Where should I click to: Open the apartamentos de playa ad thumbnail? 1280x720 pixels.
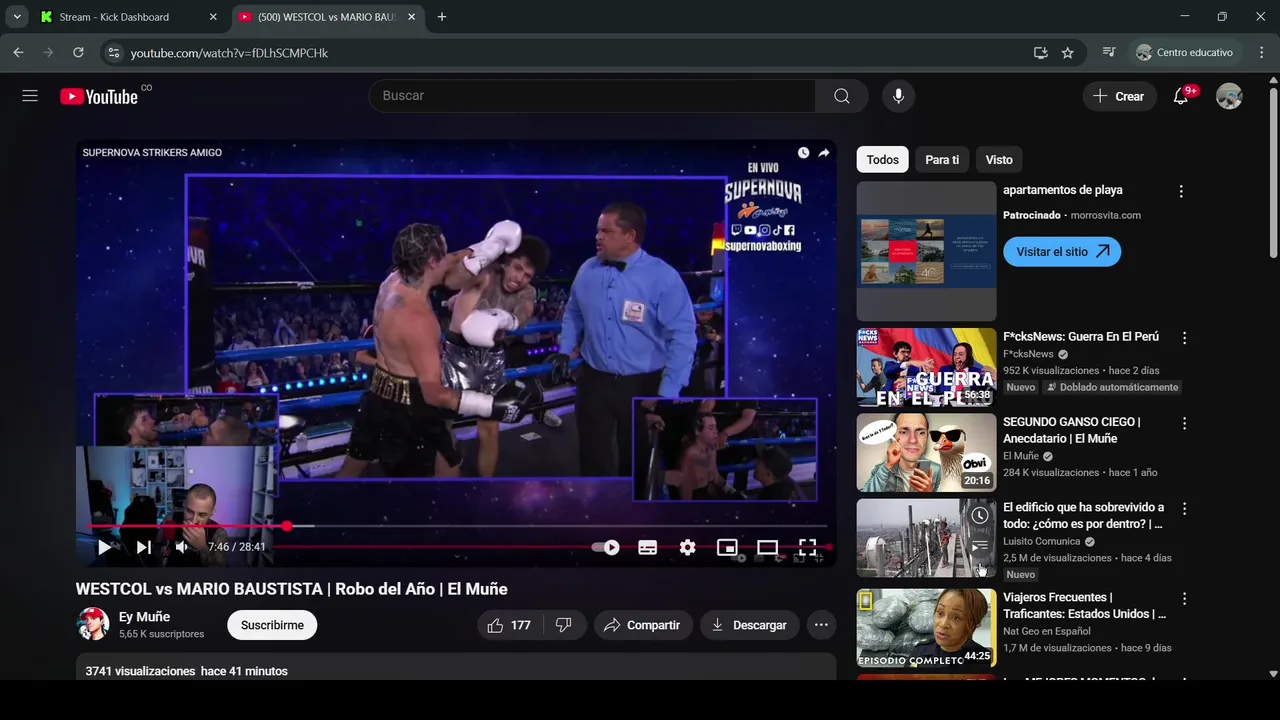pyautogui.click(x=926, y=251)
